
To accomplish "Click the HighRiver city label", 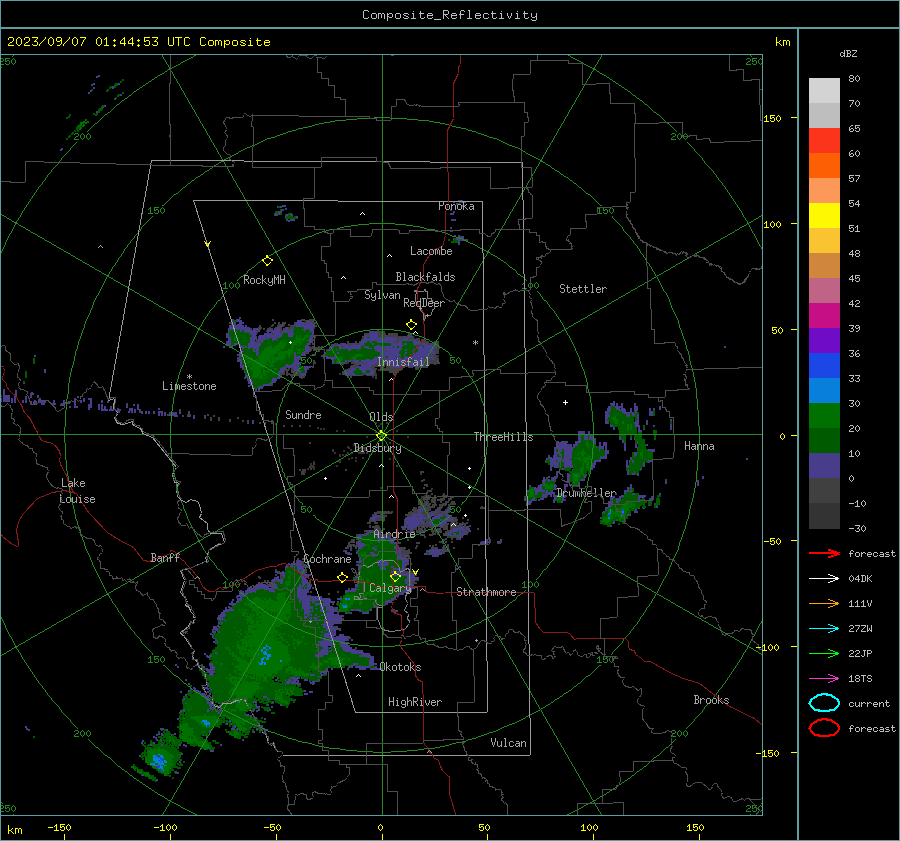I will point(415,702).
